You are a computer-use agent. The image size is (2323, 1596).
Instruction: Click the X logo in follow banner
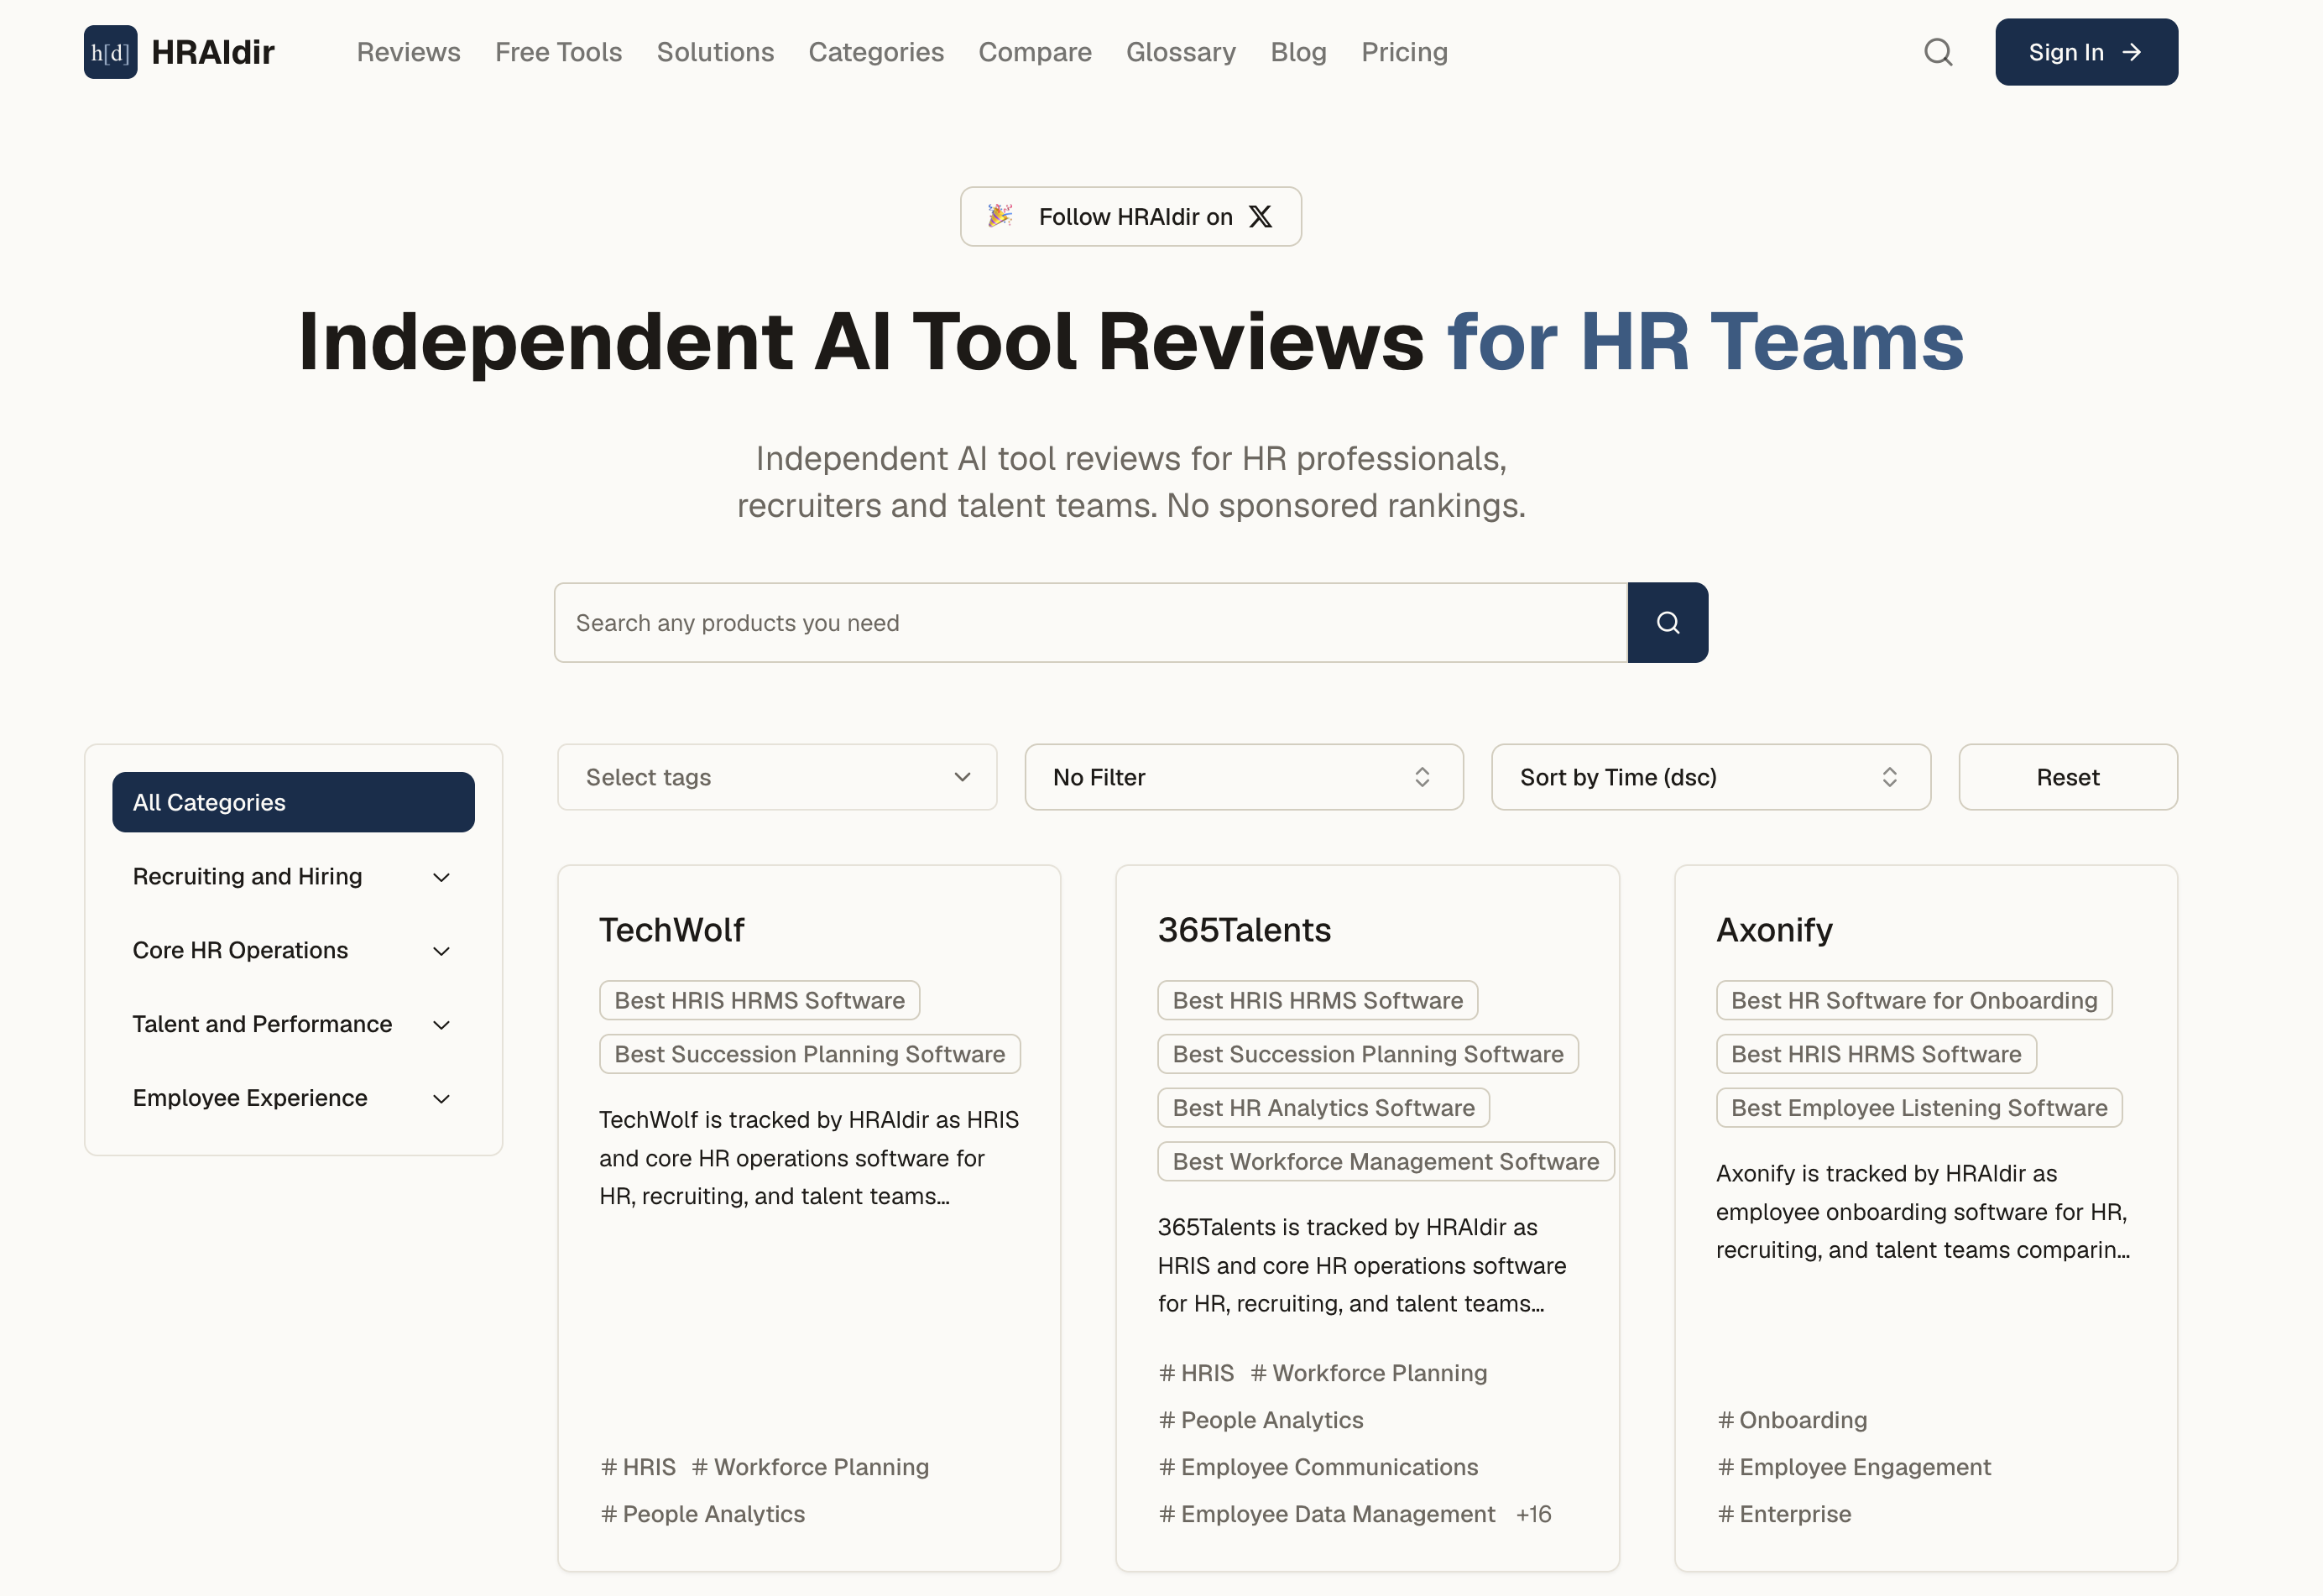1260,216
